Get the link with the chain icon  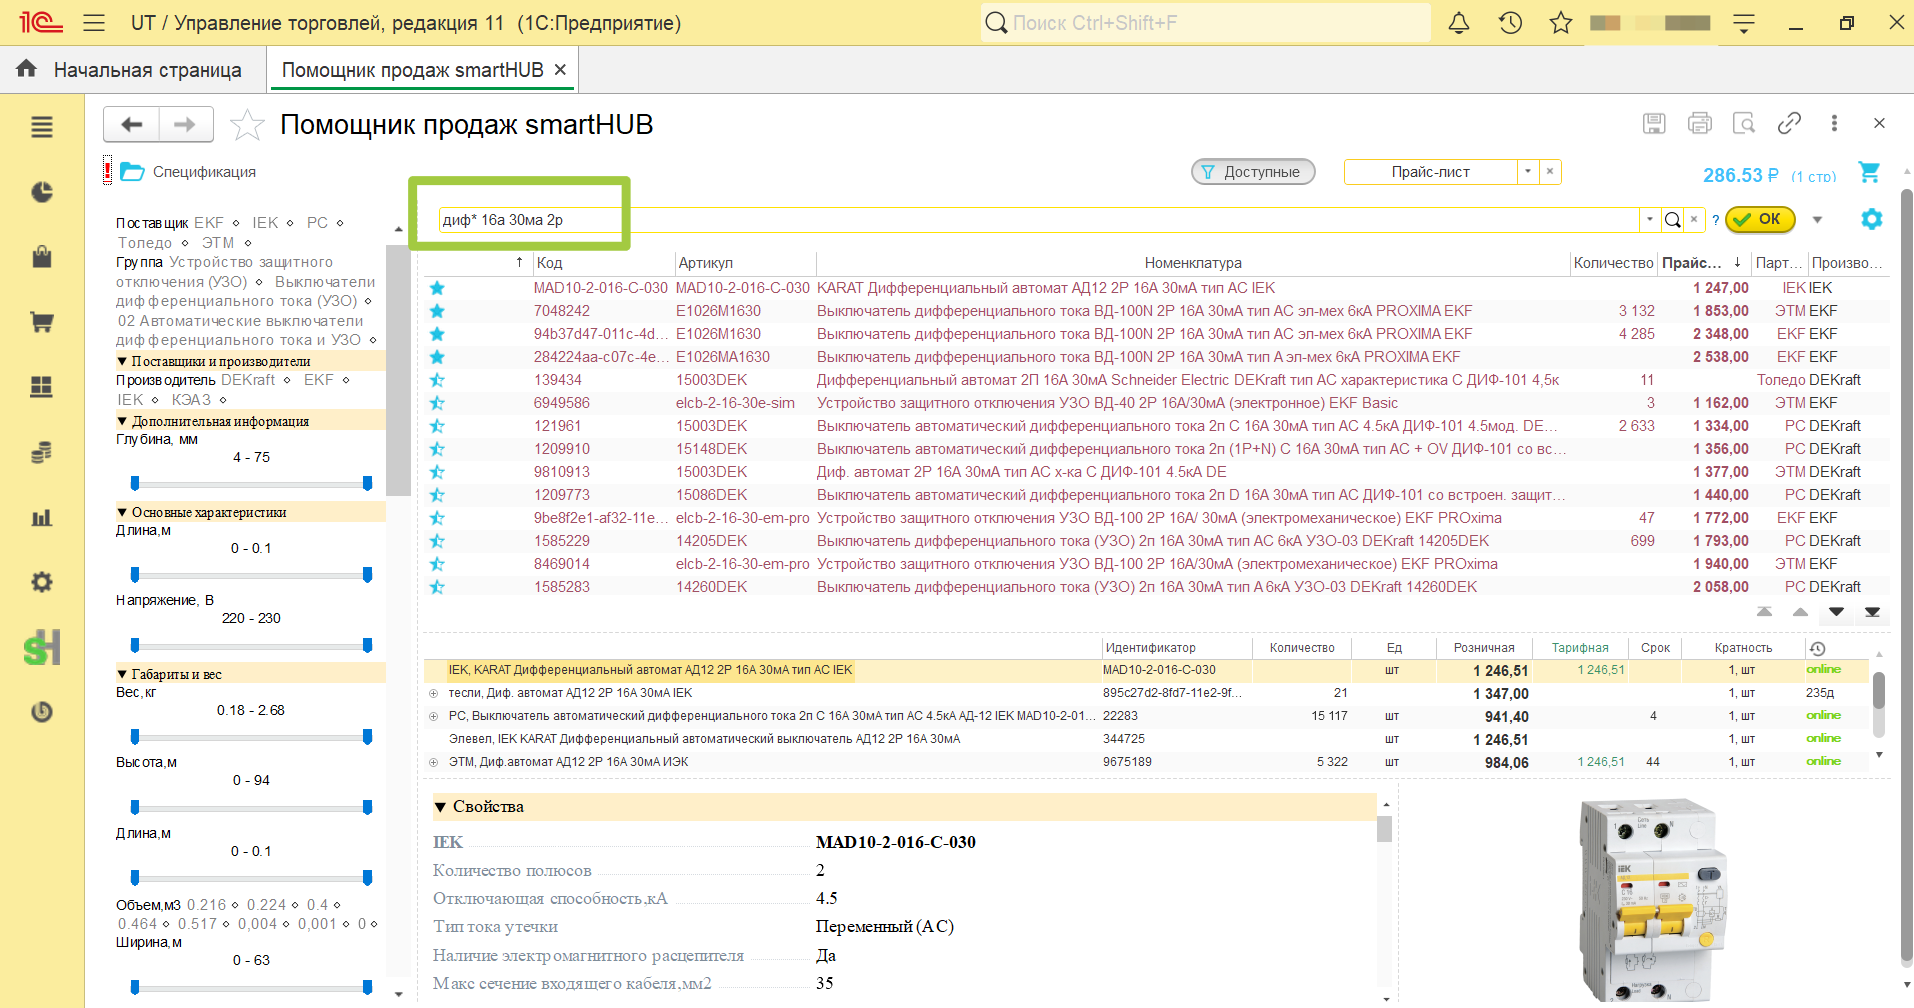coord(1789,123)
